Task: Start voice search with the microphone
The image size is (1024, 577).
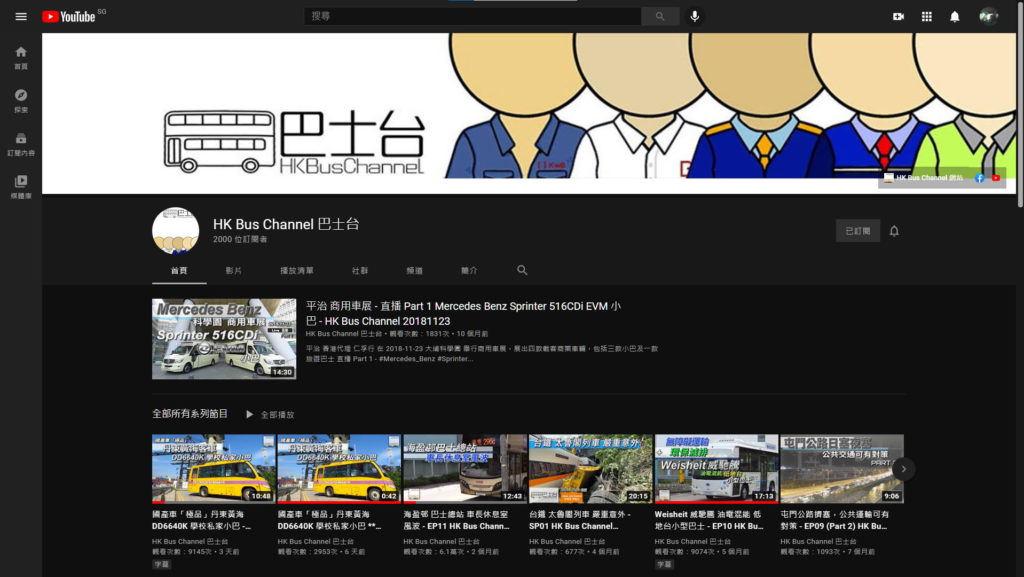Action: pos(695,16)
